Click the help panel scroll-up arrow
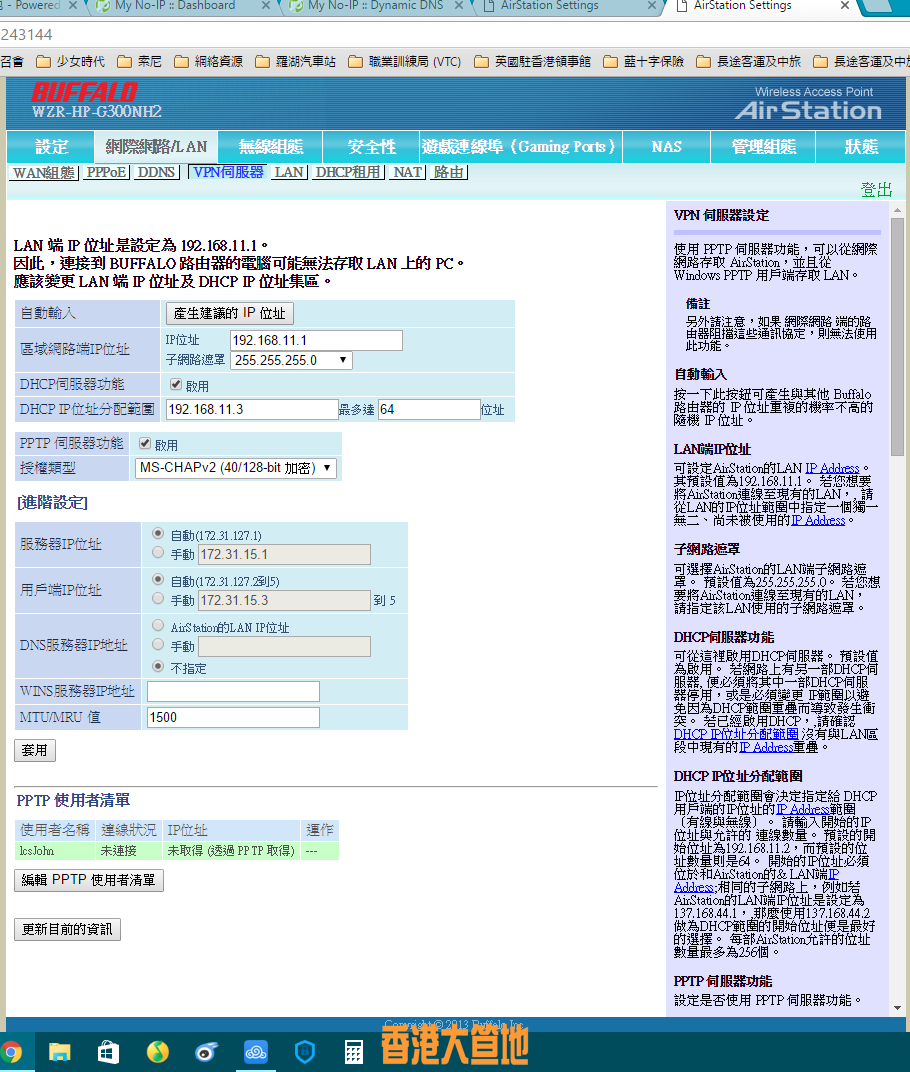 point(897,211)
